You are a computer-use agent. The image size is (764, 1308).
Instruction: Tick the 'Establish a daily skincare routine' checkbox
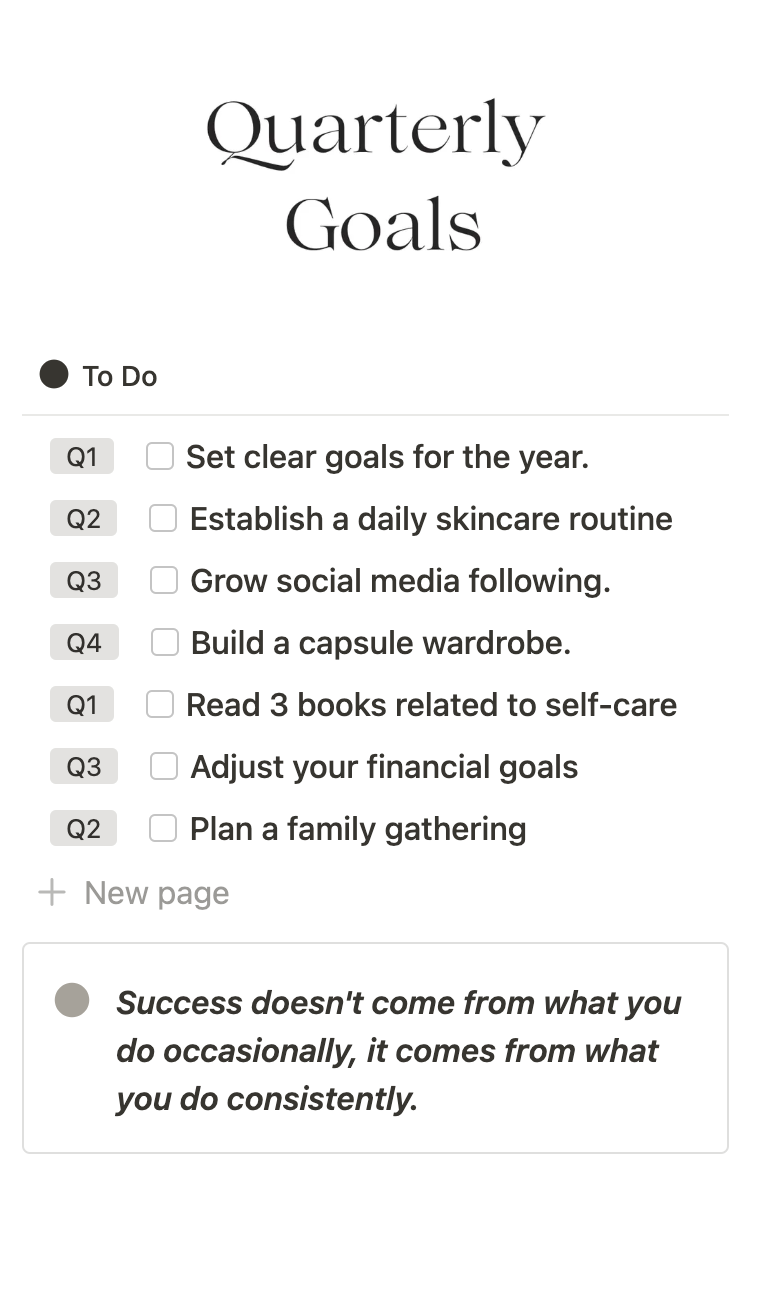click(x=163, y=518)
